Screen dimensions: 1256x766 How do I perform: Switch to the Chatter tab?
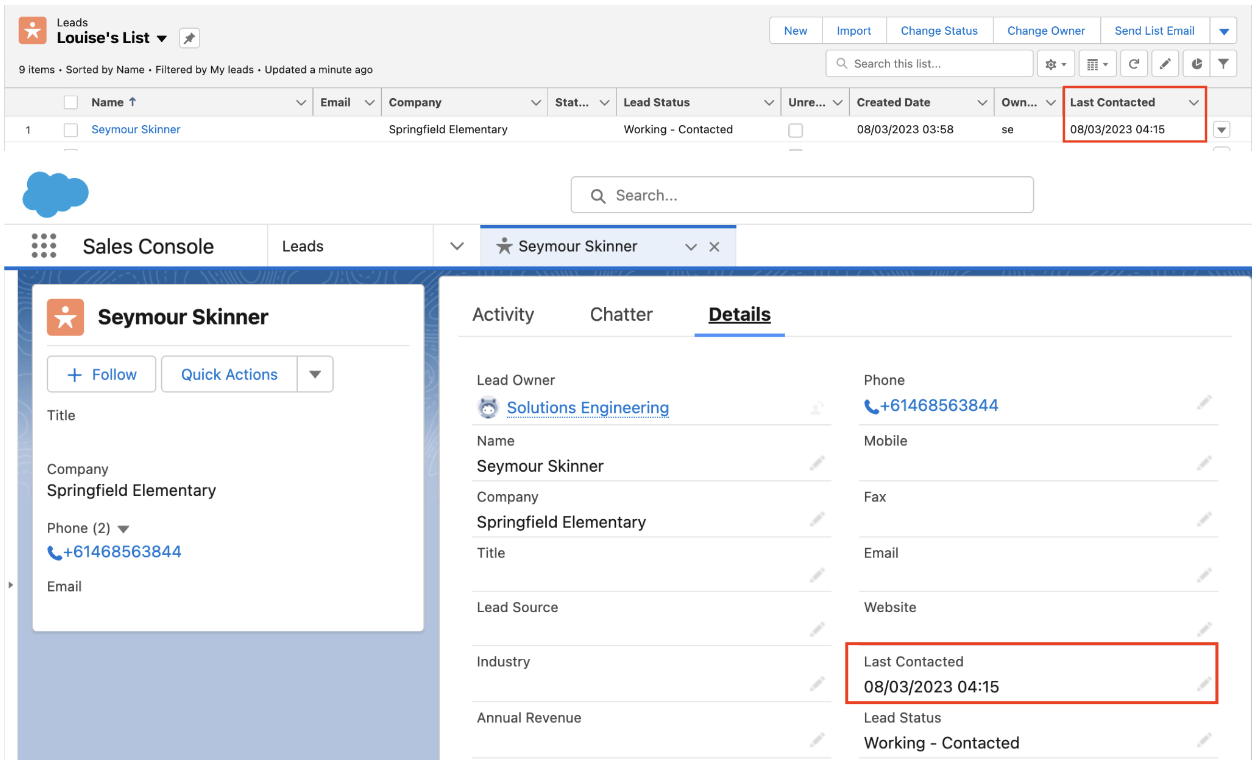point(621,314)
